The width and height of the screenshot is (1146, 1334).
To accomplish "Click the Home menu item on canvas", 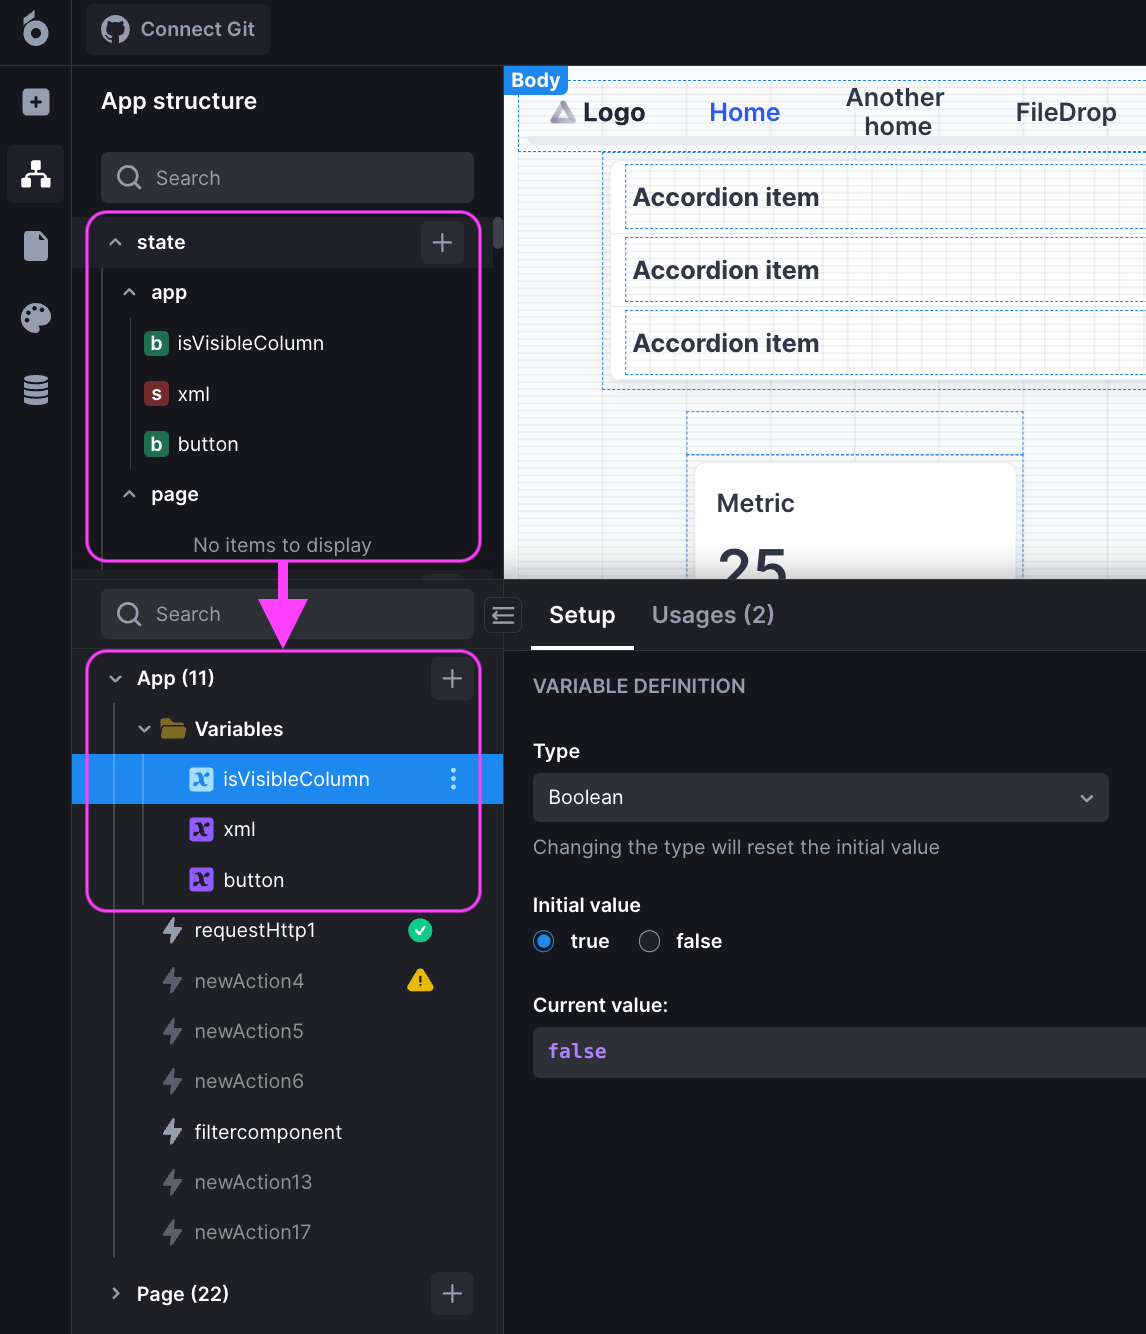I will pos(744,112).
